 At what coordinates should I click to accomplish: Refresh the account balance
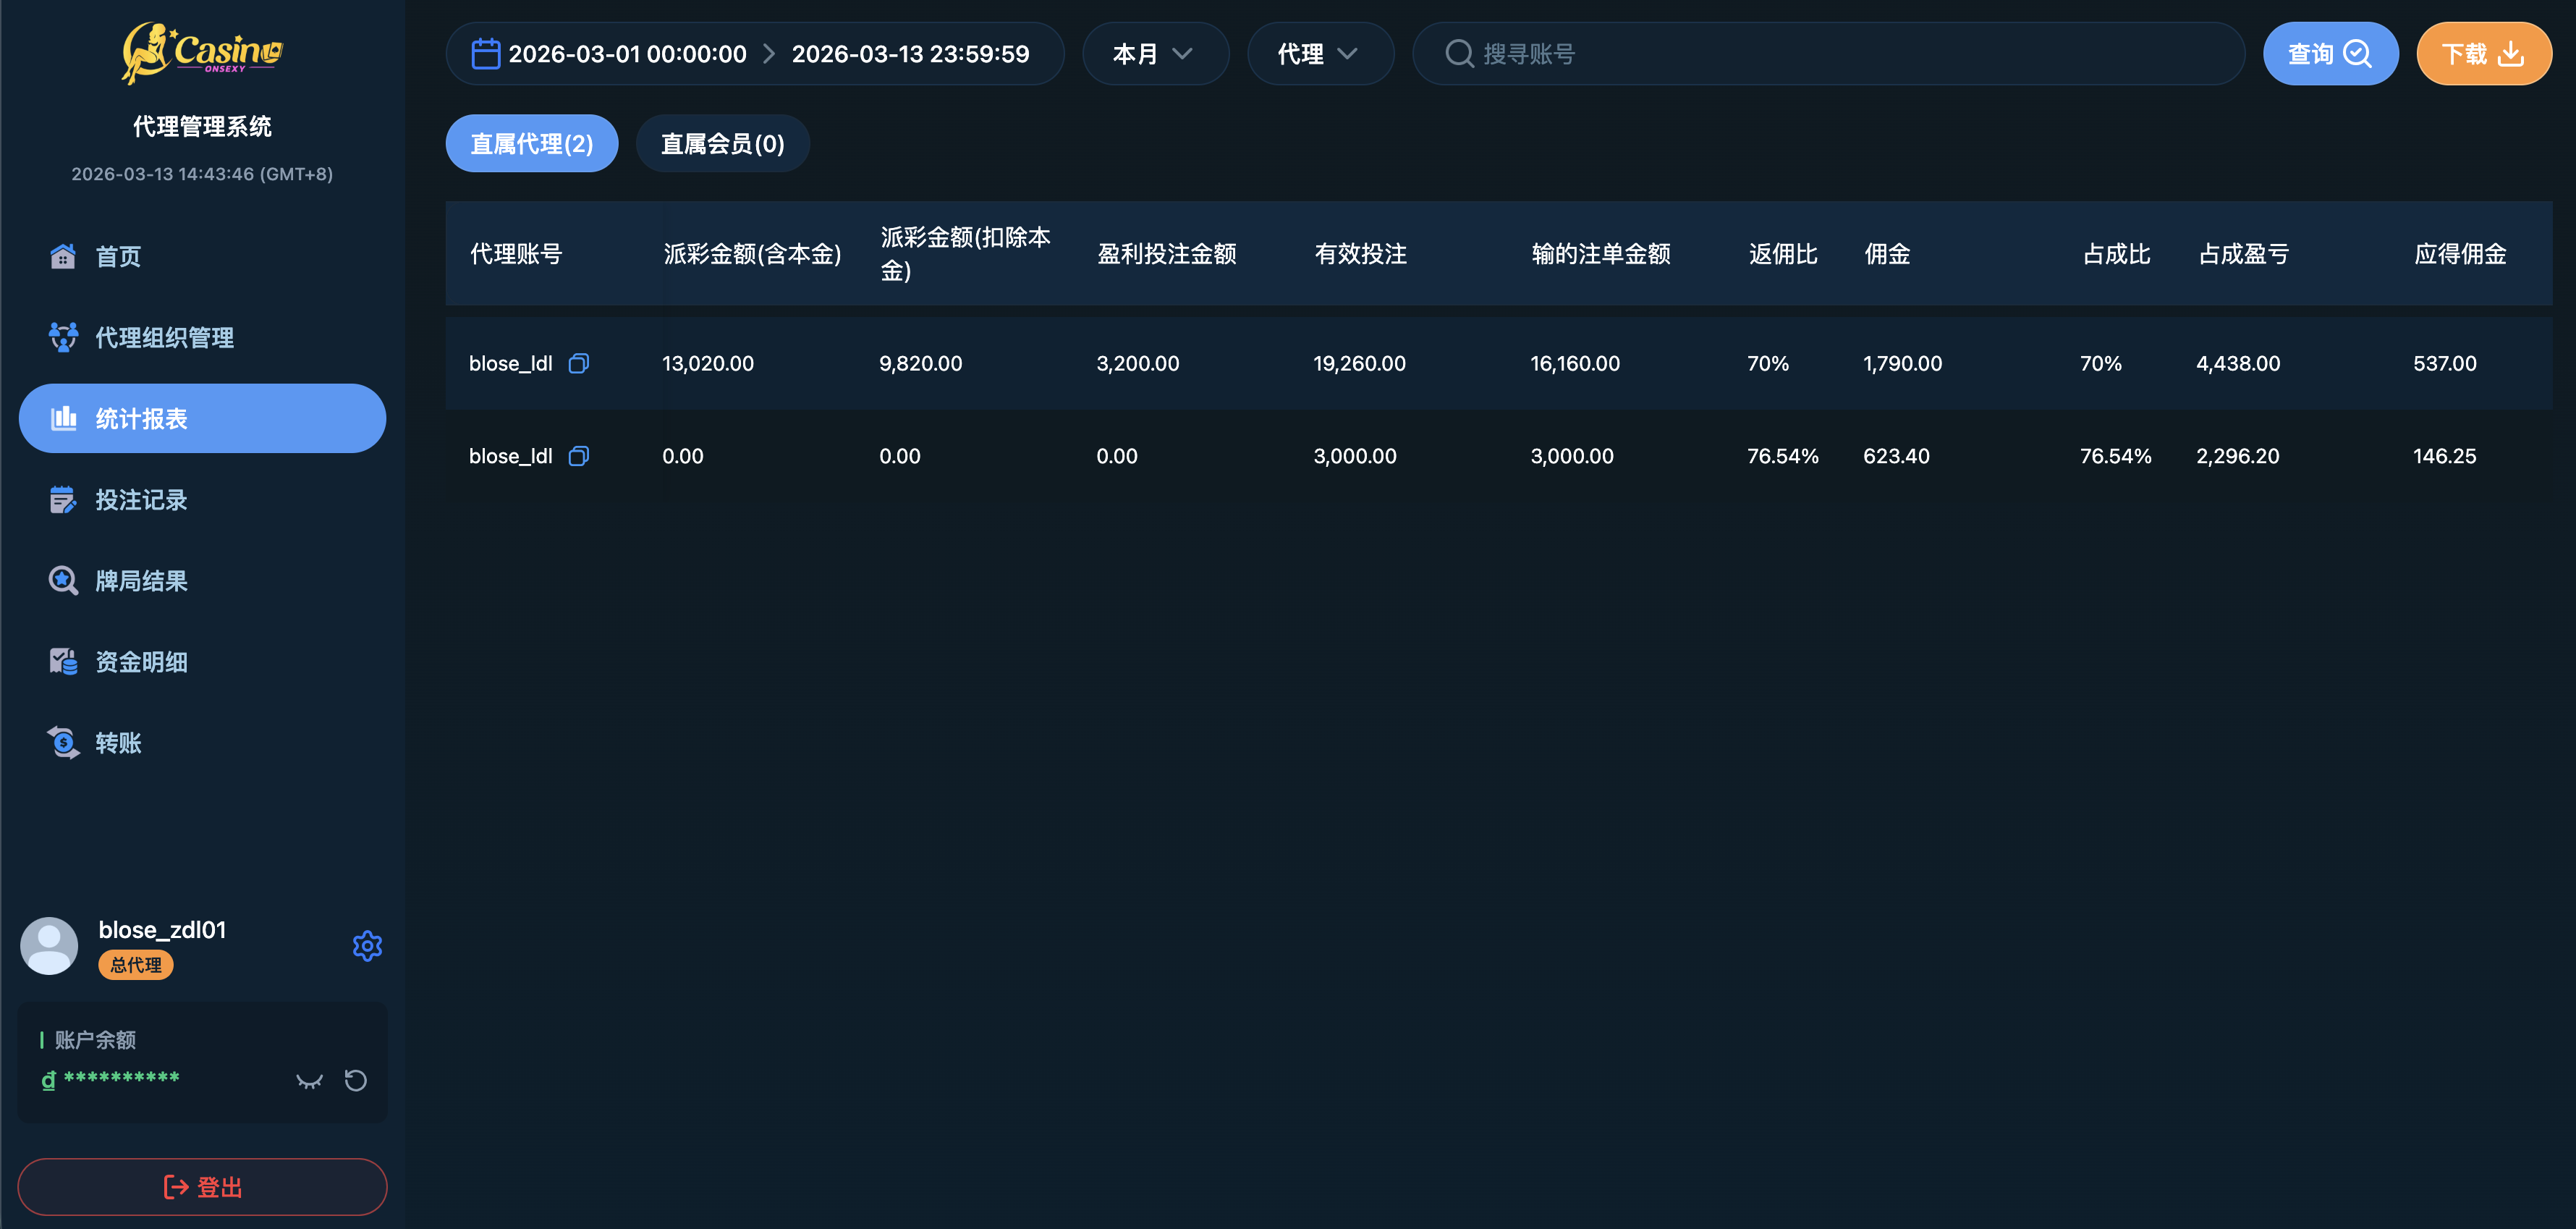pyautogui.click(x=356, y=1080)
